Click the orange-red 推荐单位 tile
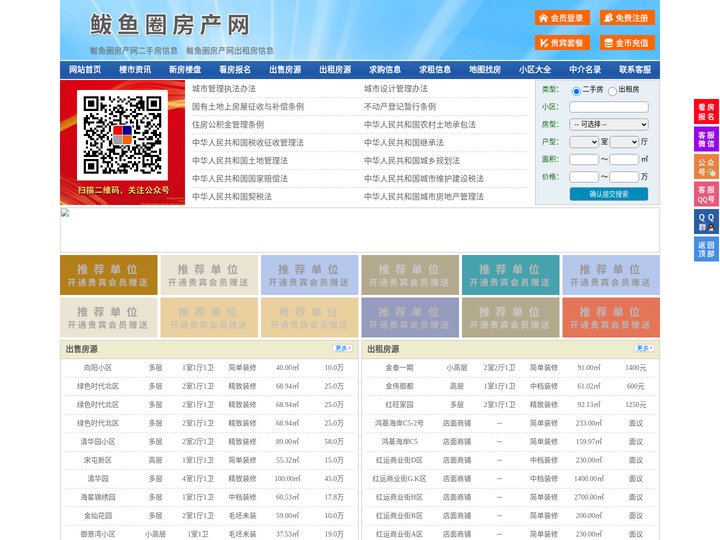 click(611, 317)
